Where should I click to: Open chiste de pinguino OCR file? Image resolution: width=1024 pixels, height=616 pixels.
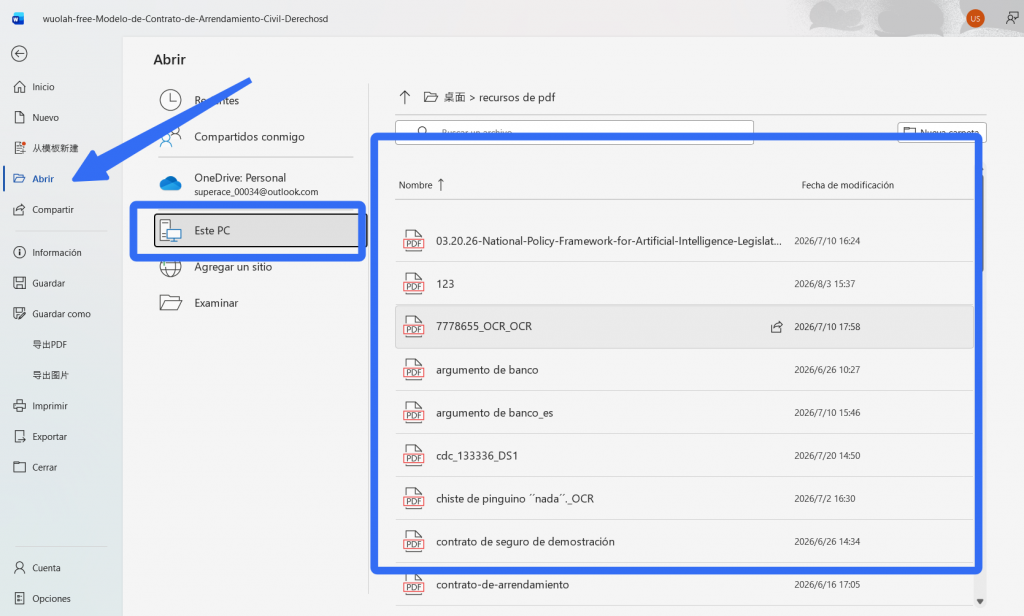coord(684,499)
